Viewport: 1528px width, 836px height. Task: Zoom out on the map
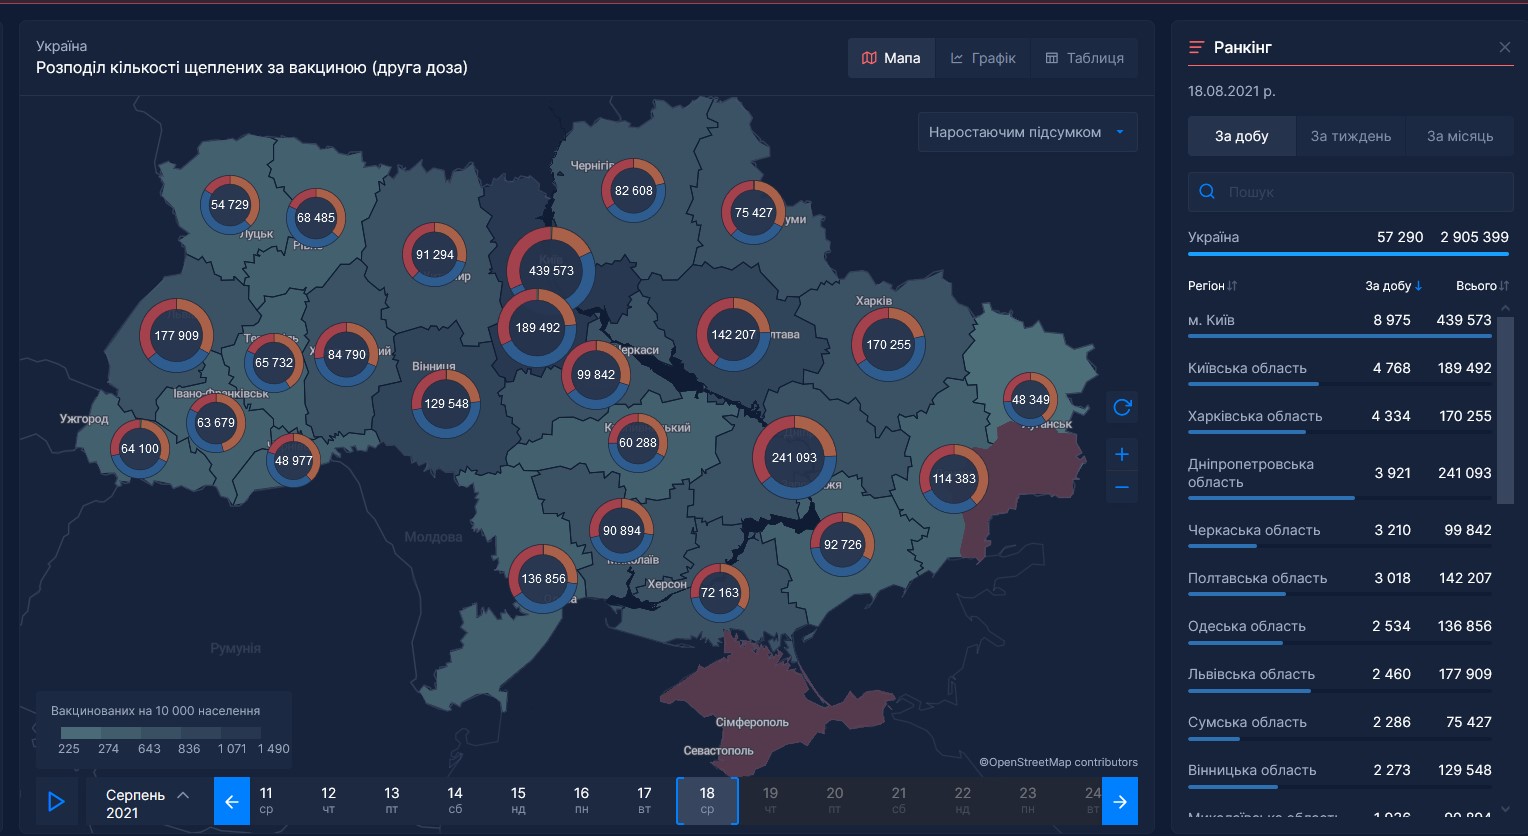pyautogui.click(x=1121, y=487)
